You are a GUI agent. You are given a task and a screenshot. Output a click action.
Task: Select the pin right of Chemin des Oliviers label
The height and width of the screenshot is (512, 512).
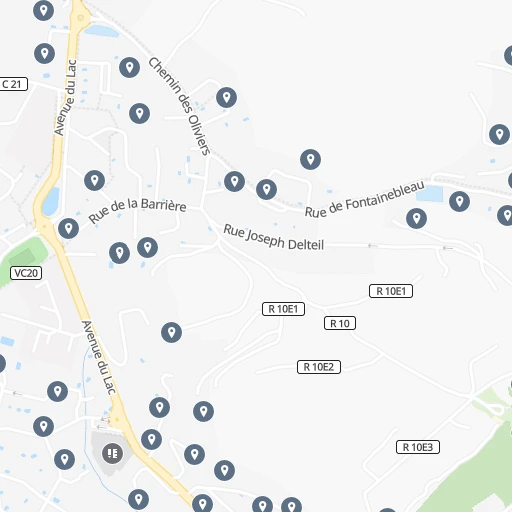click(x=226, y=97)
